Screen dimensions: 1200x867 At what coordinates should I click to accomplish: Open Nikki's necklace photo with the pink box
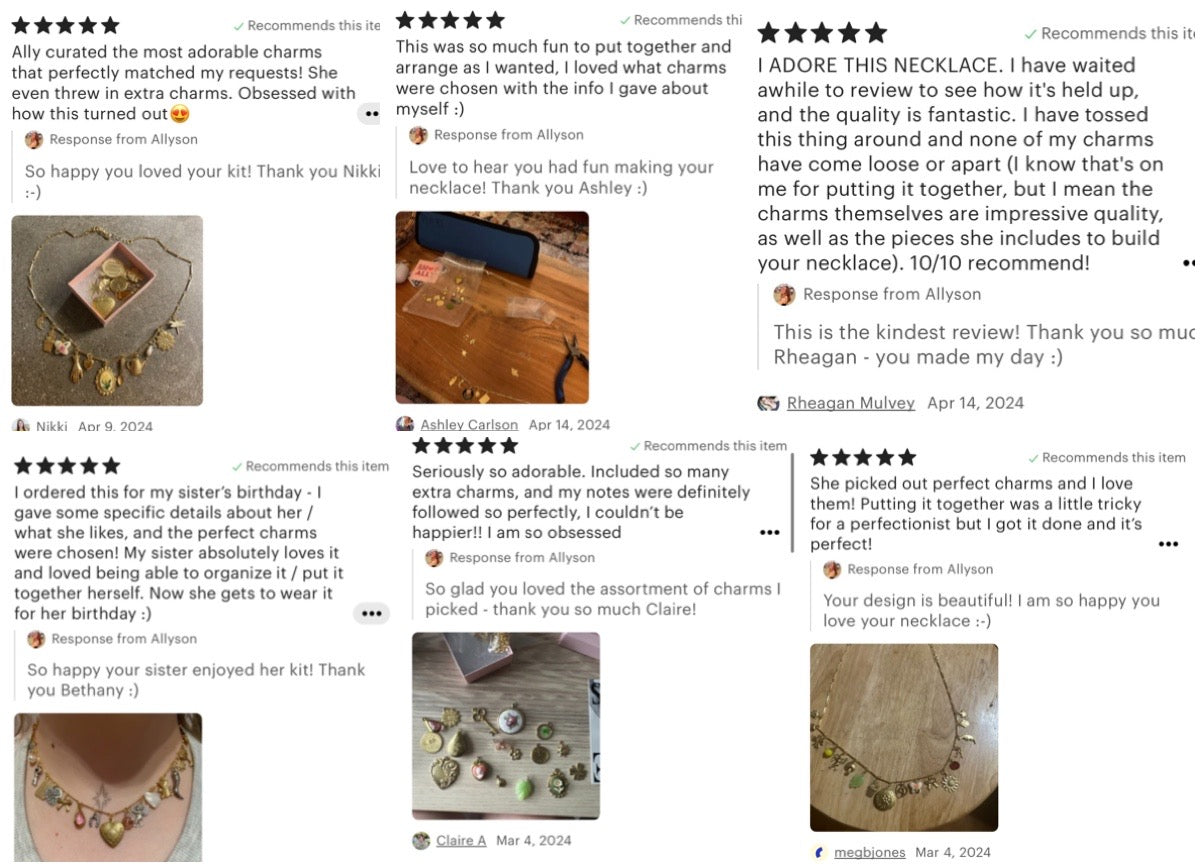[x=107, y=310]
